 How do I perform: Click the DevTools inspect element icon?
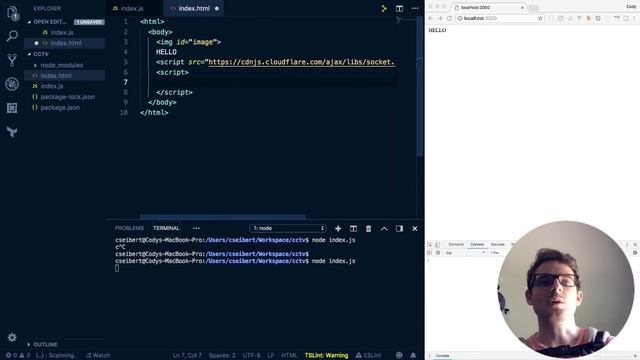click(x=430, y=244)
